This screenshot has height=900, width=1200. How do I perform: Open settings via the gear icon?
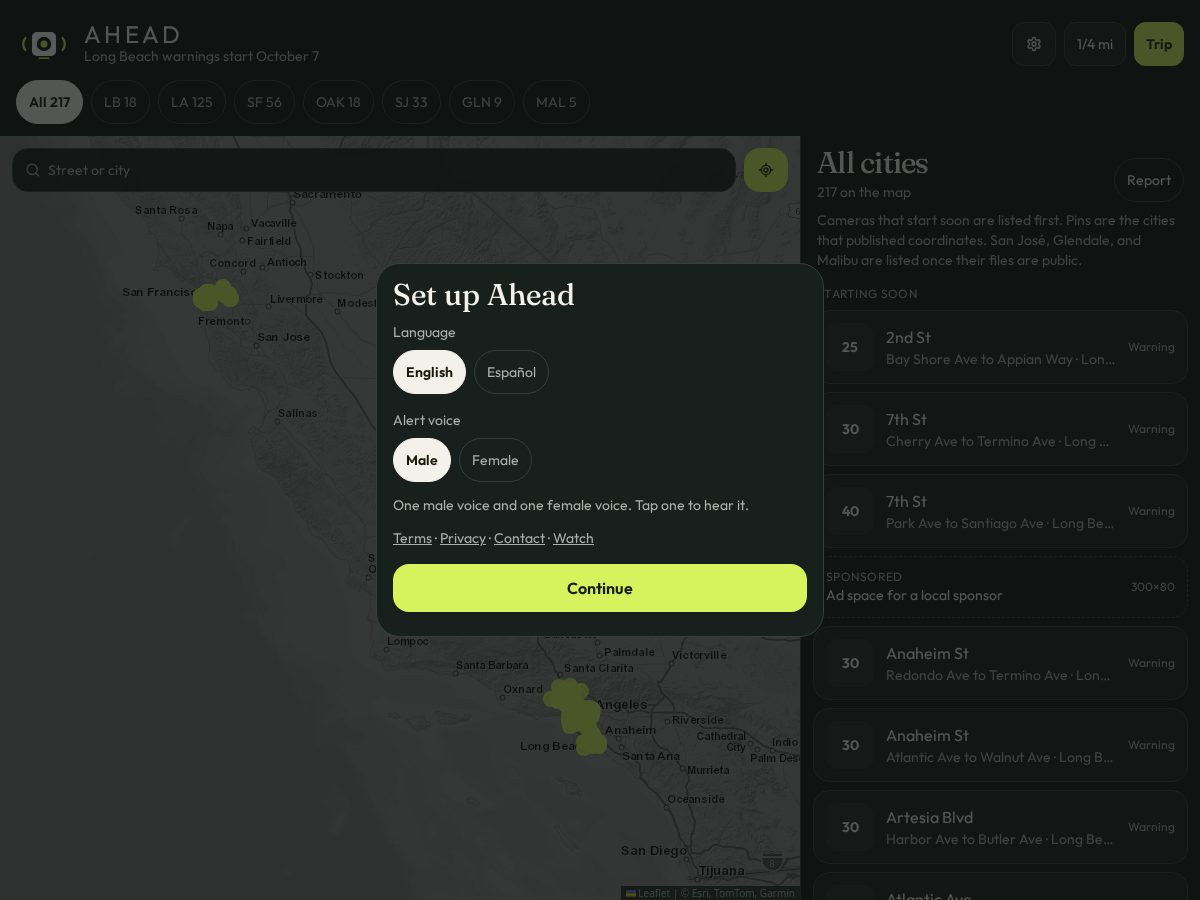click(1034, 44)
